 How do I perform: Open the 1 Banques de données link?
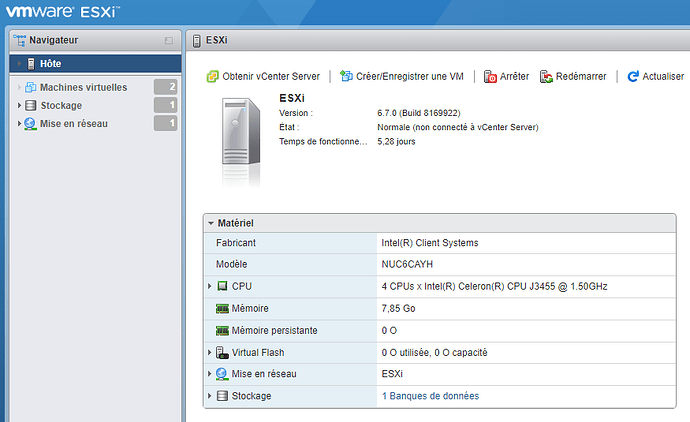pos(430,396)
